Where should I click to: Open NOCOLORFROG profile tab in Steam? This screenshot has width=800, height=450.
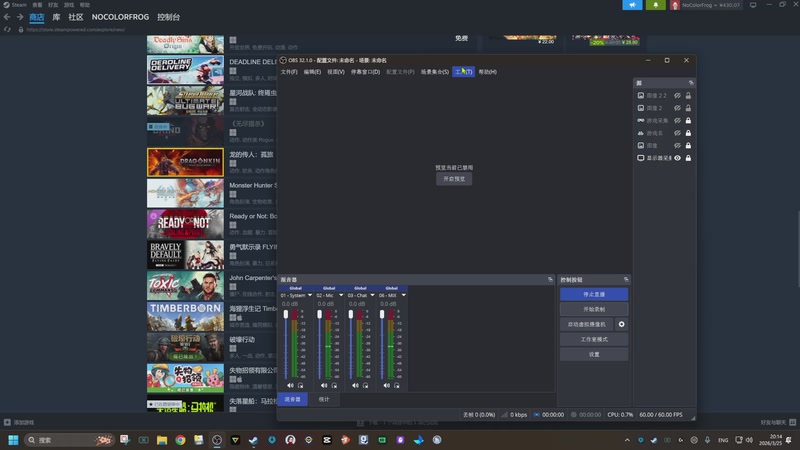(120, 17)
